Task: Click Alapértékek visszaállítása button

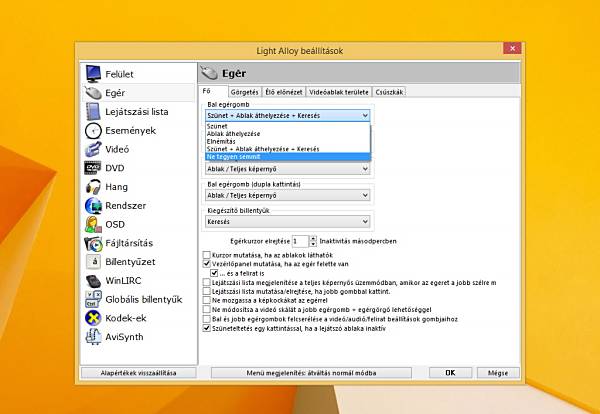Action: (x=139, y=373)
